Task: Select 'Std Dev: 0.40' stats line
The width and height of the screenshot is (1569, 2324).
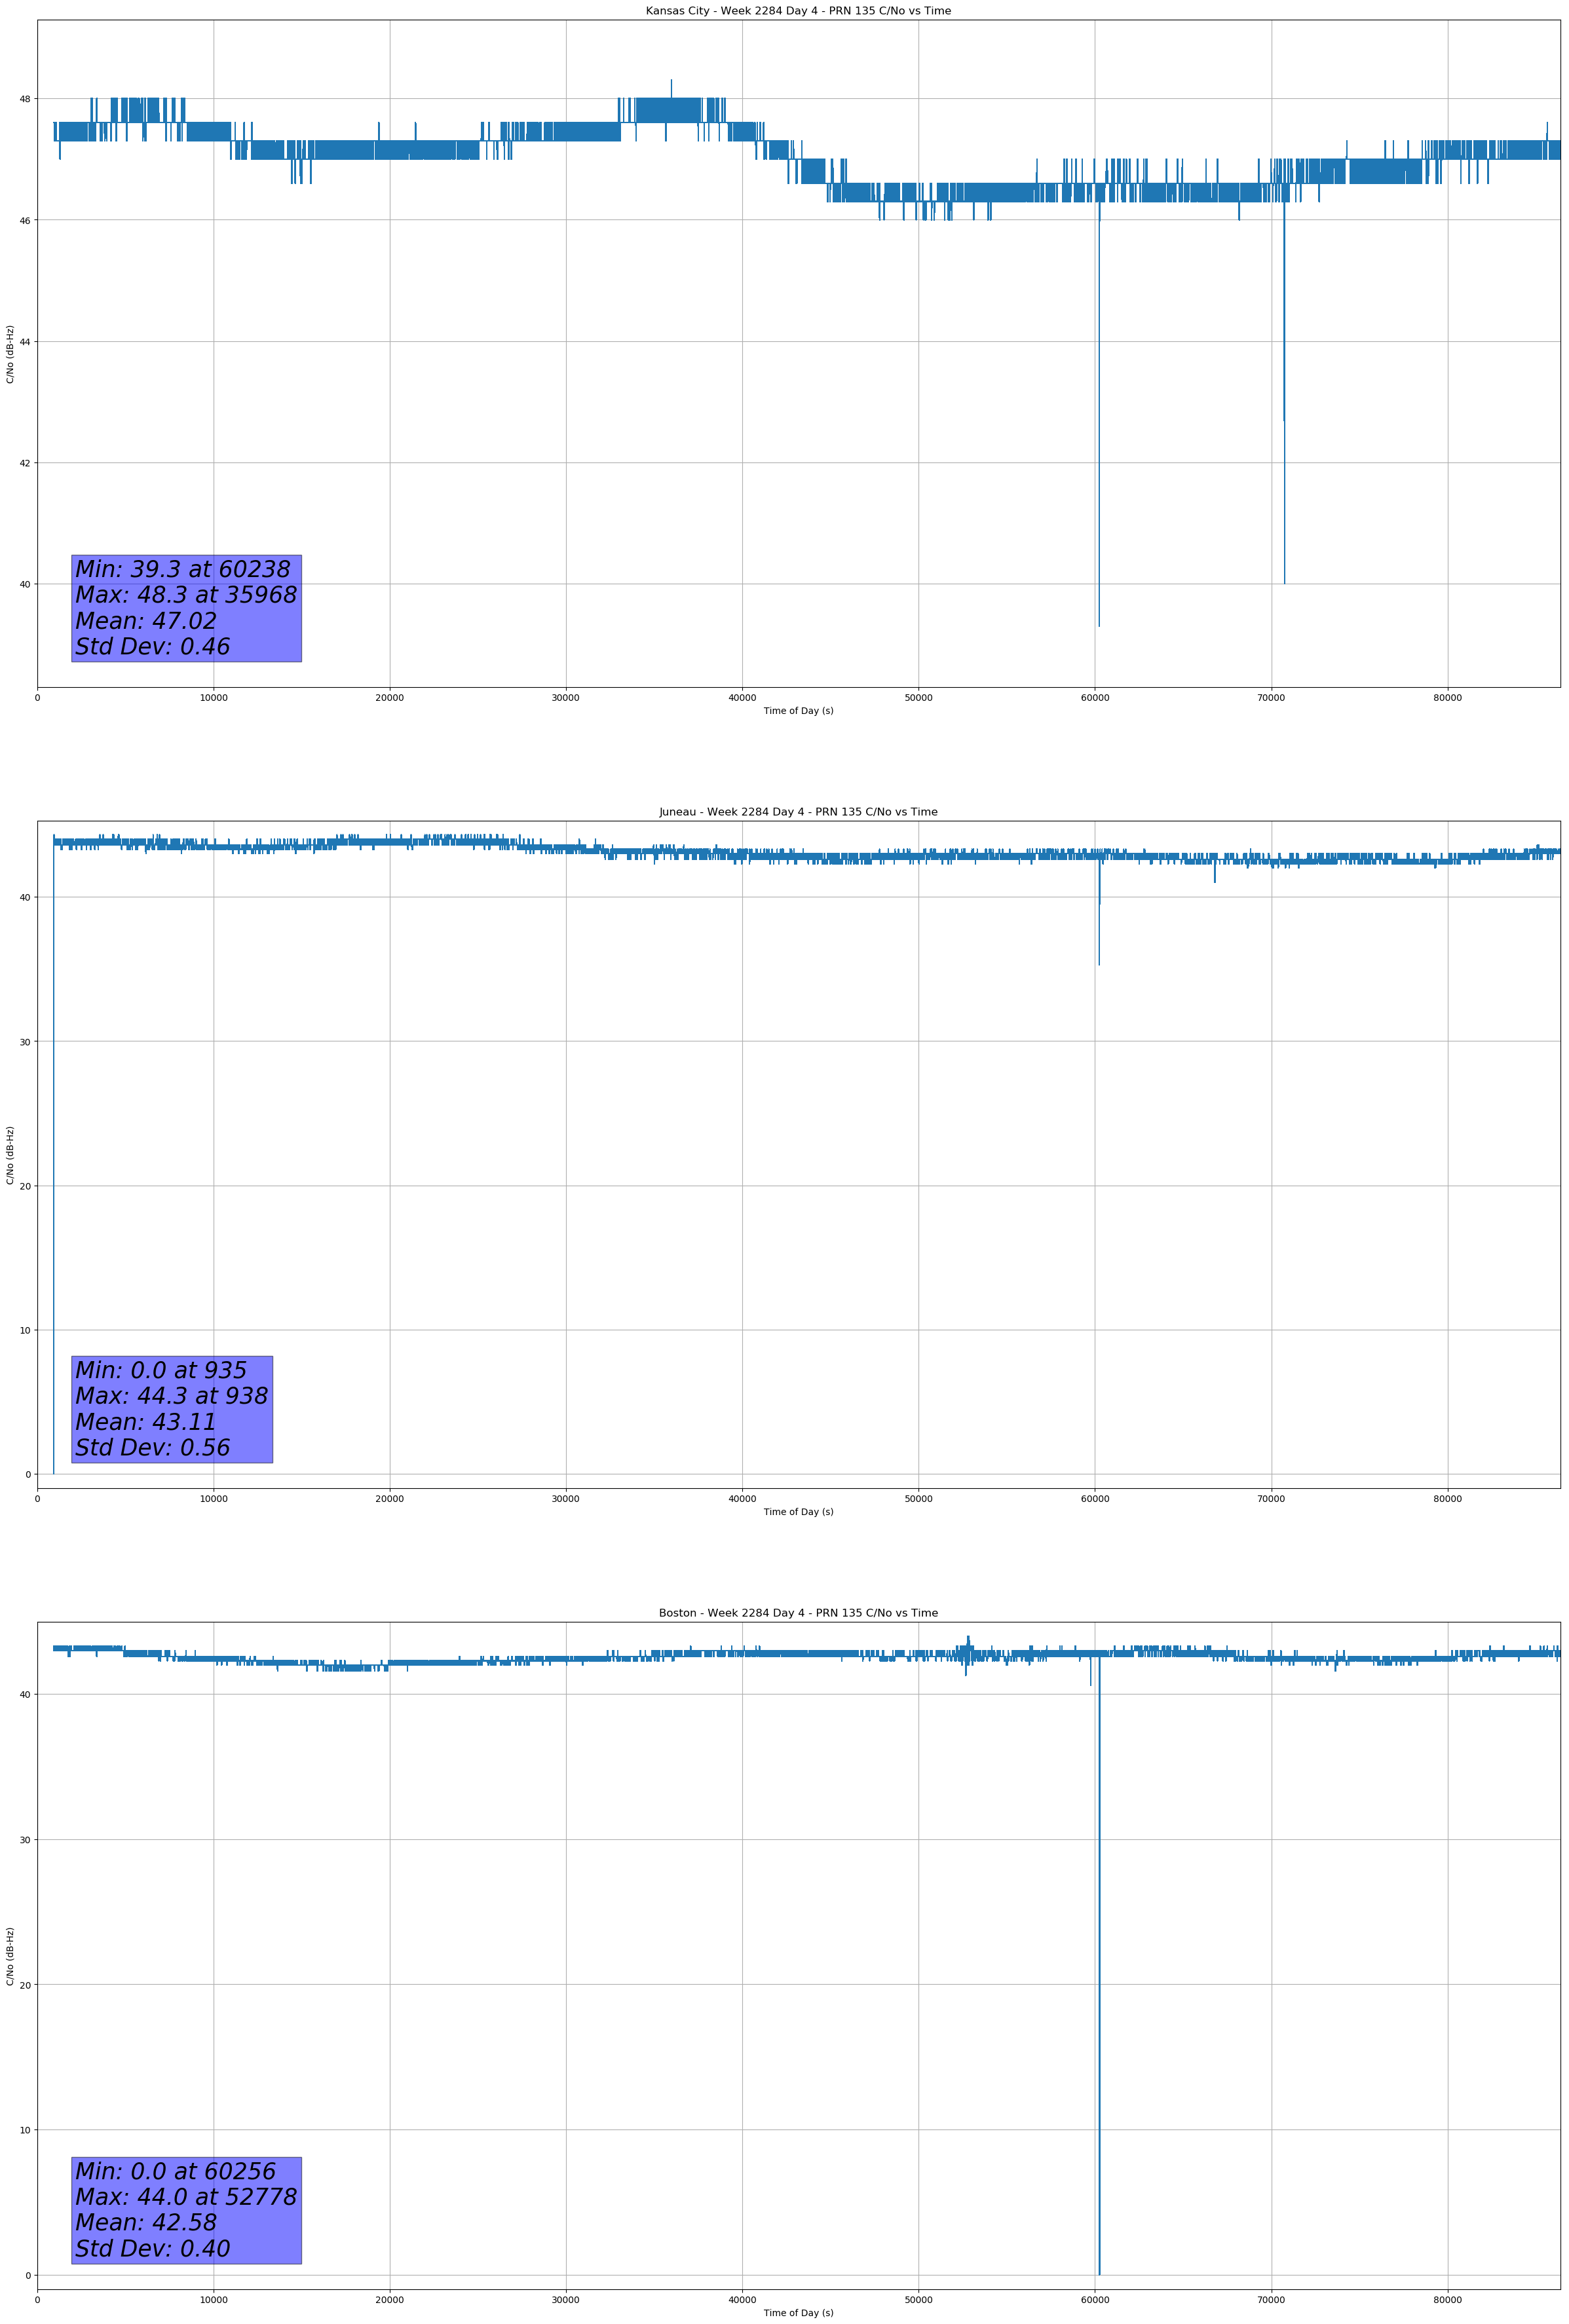Action: (x=153, y=2248)
